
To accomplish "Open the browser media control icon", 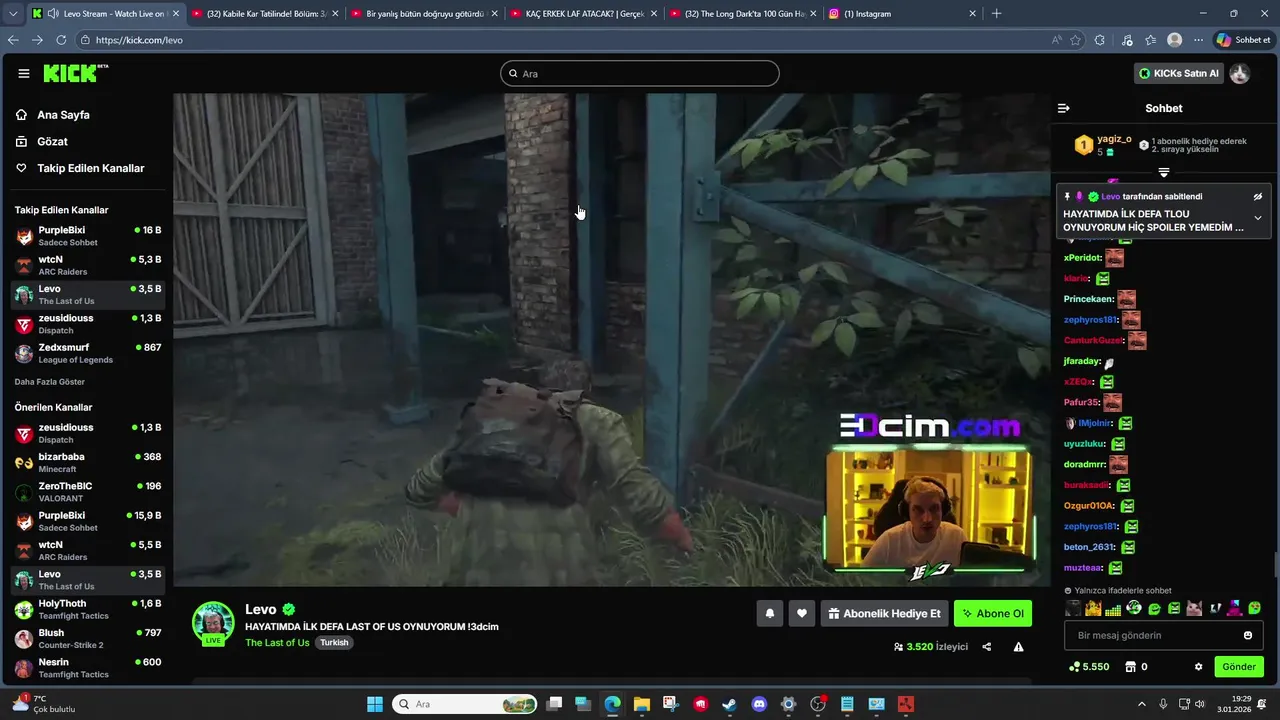I will [x=1127, y=40].
